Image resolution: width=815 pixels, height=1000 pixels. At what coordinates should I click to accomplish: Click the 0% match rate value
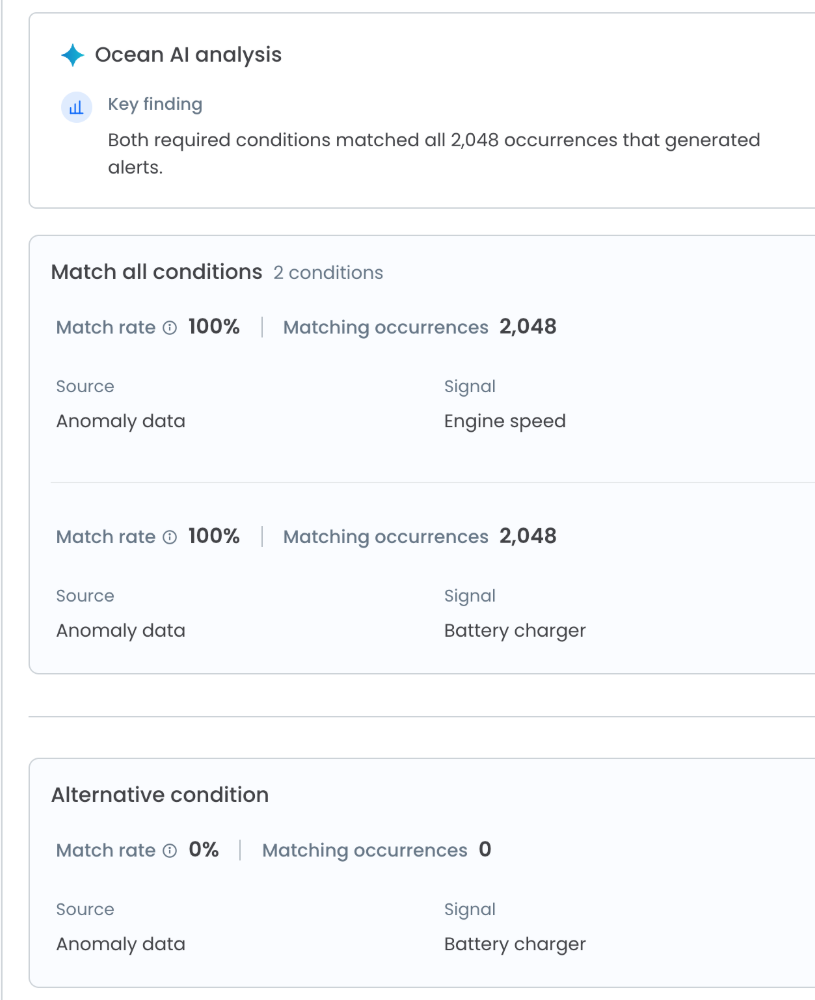[x=203, y=850]
